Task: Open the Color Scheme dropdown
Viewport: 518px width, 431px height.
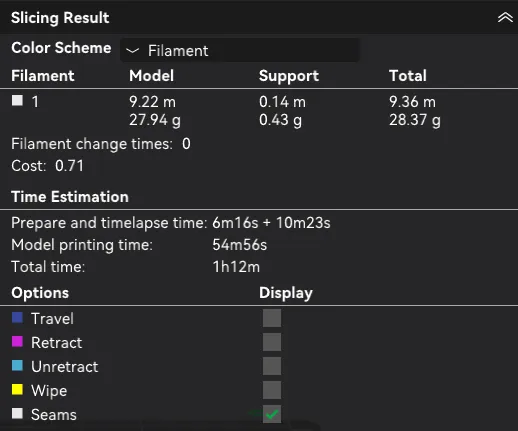Action: [240, 50]
